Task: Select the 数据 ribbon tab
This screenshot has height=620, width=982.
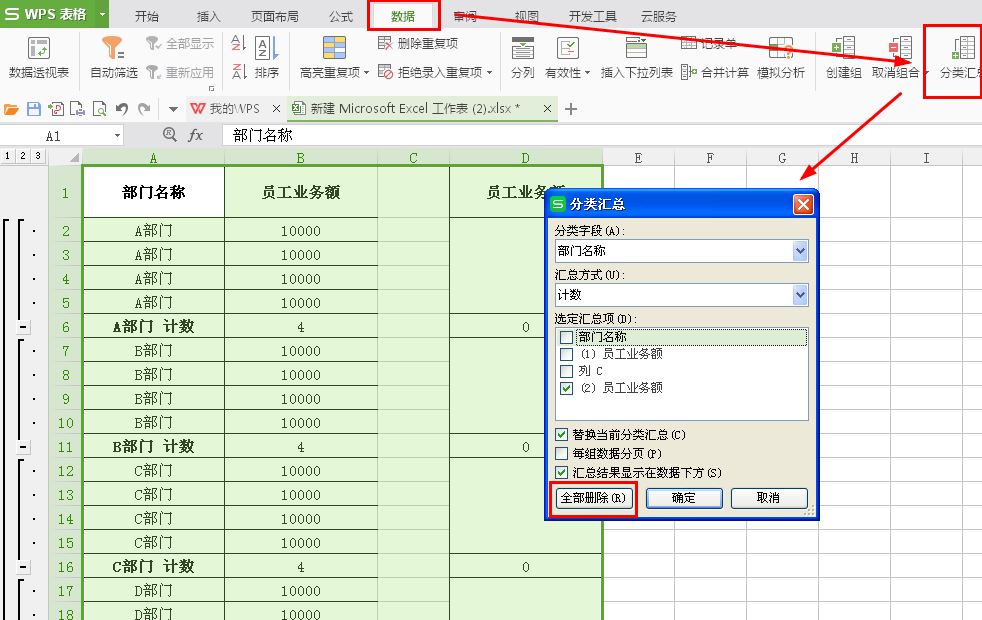Action: tap(403, 16)
